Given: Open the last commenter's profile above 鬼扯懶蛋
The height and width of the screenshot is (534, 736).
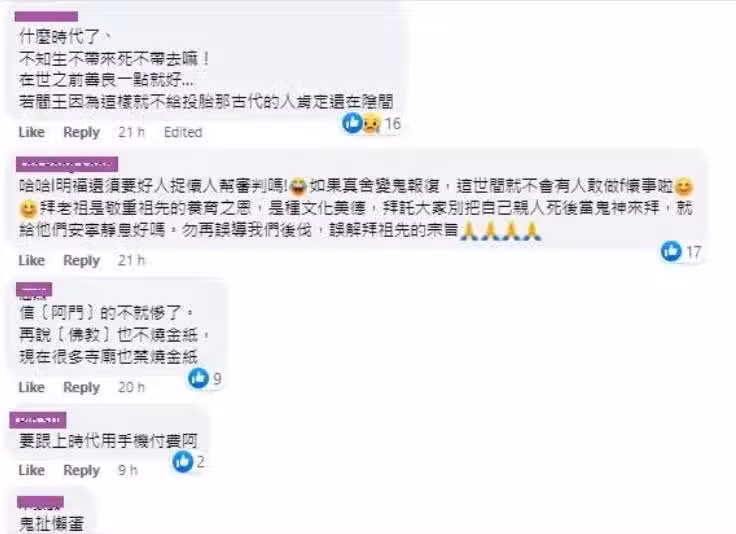Looking at the screenshot, I should click(41, 503).
